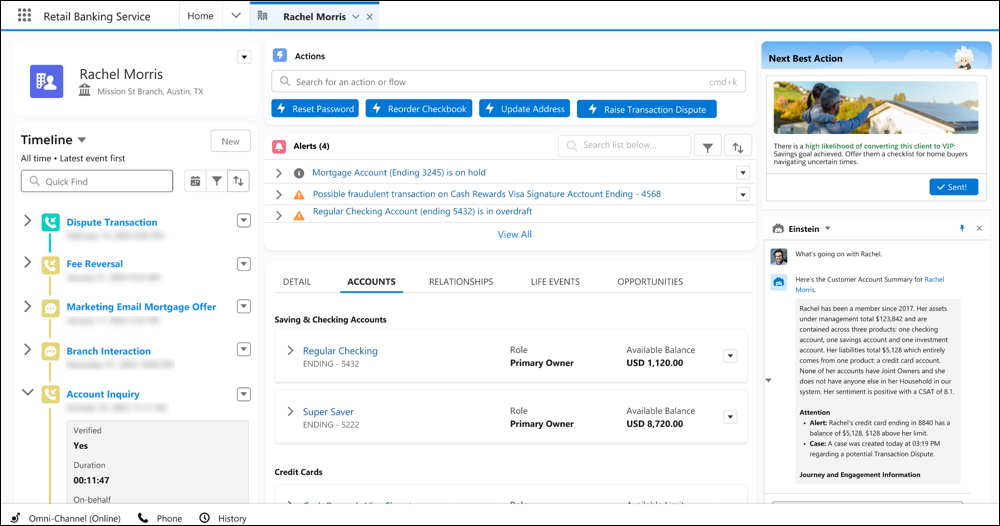Image resolution: width=1000 pixels, height=526 pixels.
Task: Select the ACCOUNTS tab
Action: pos(371,281)
